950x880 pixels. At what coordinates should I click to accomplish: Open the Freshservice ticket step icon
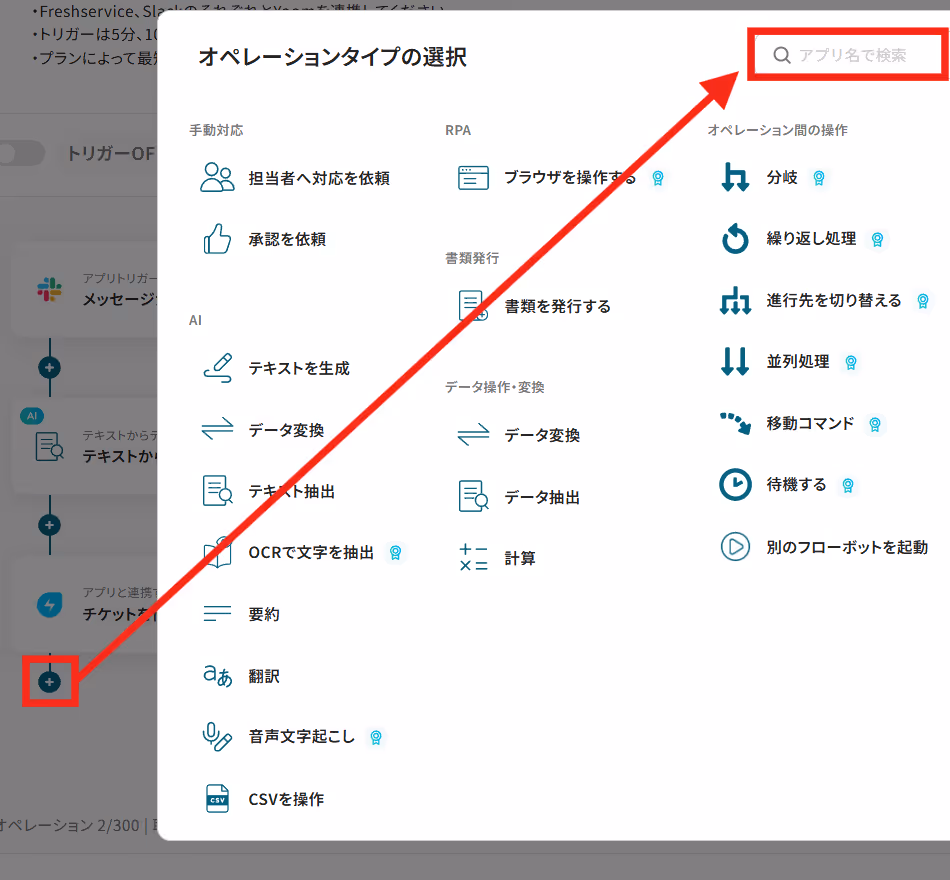click(50, 604)
